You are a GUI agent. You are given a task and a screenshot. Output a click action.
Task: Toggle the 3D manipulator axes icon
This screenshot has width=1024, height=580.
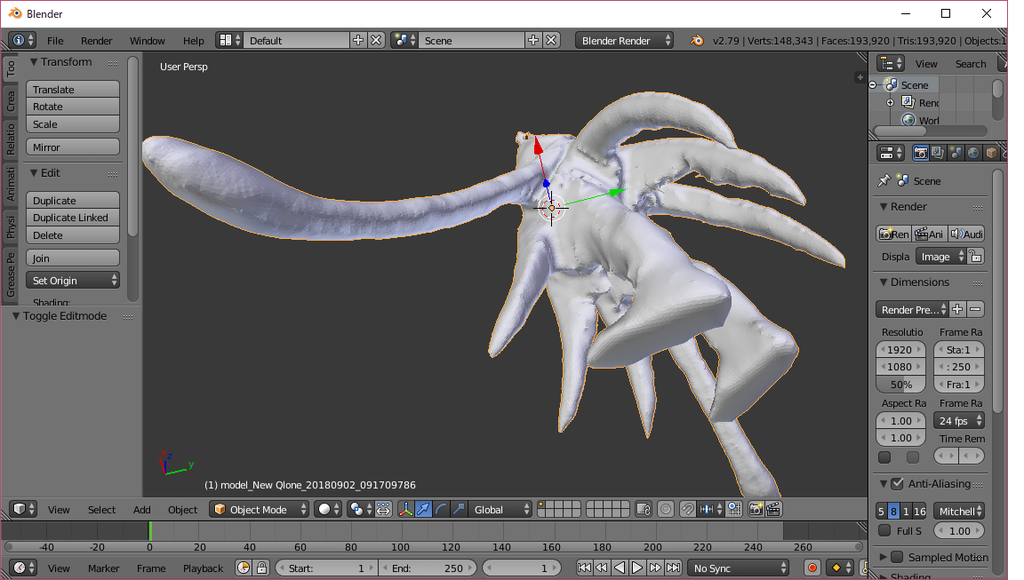coord(406,509)
